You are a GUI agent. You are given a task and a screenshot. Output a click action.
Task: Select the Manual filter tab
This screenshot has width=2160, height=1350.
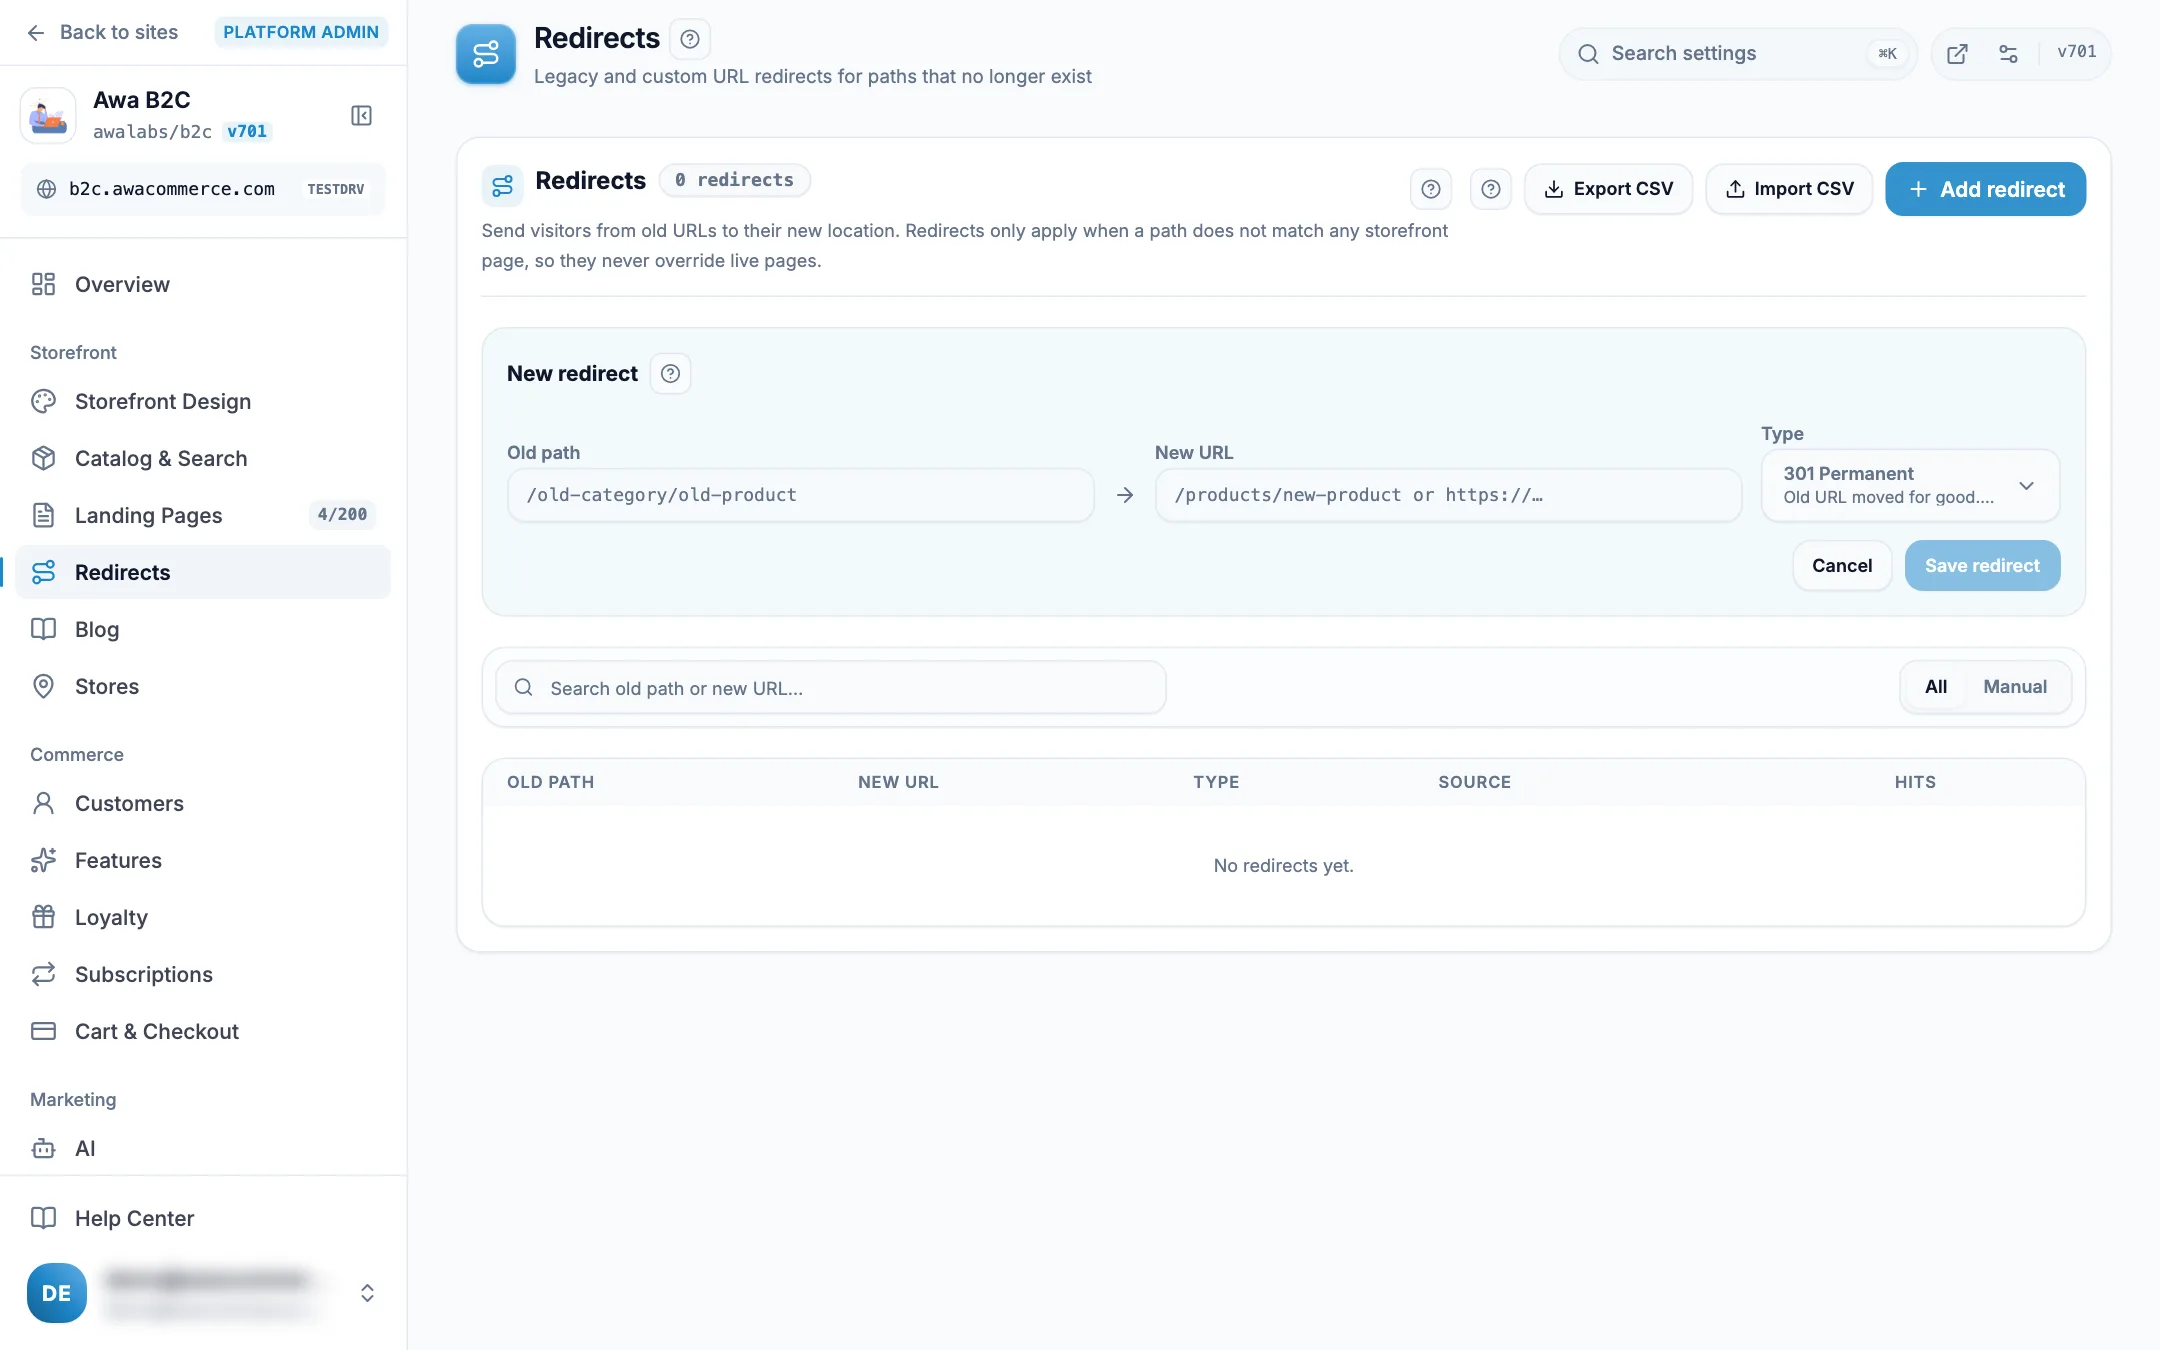[2015, 687]
